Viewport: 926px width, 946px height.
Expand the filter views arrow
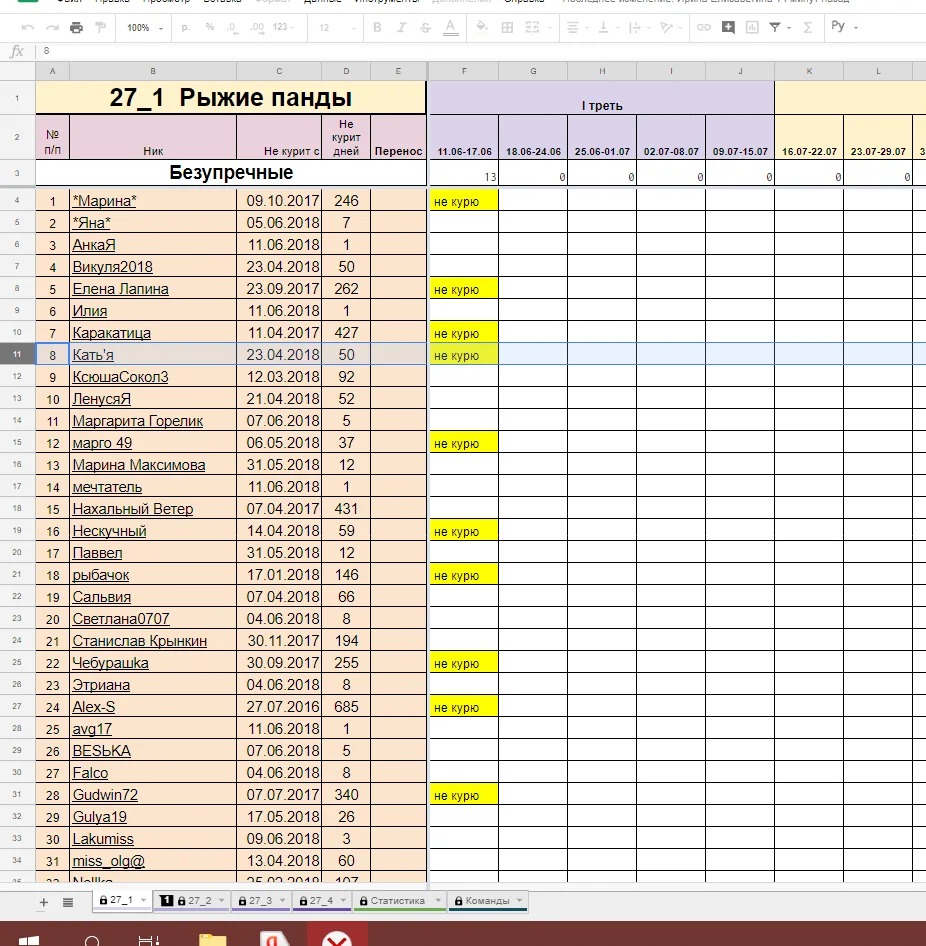click(x=789, y=28)
